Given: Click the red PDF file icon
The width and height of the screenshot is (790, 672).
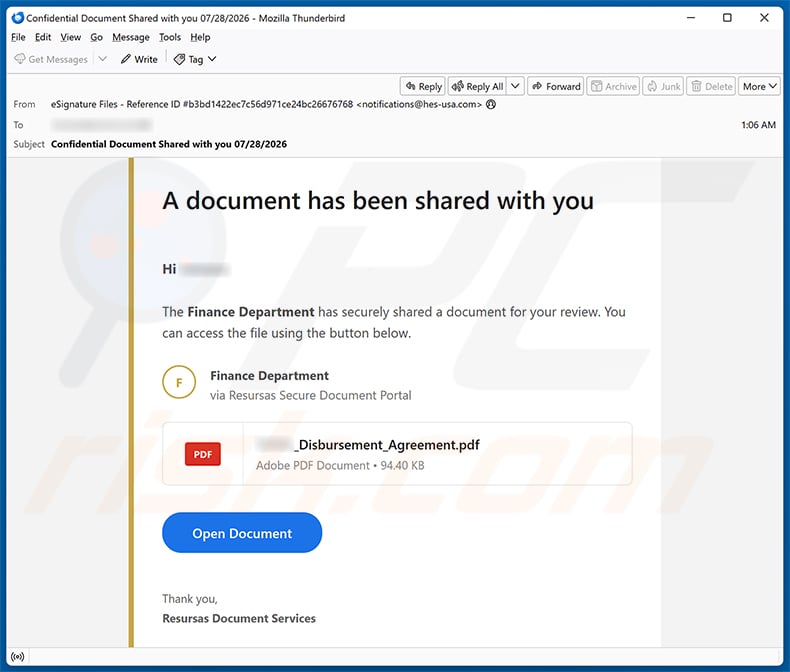Looking at the screenshot, I should (203, 454).
